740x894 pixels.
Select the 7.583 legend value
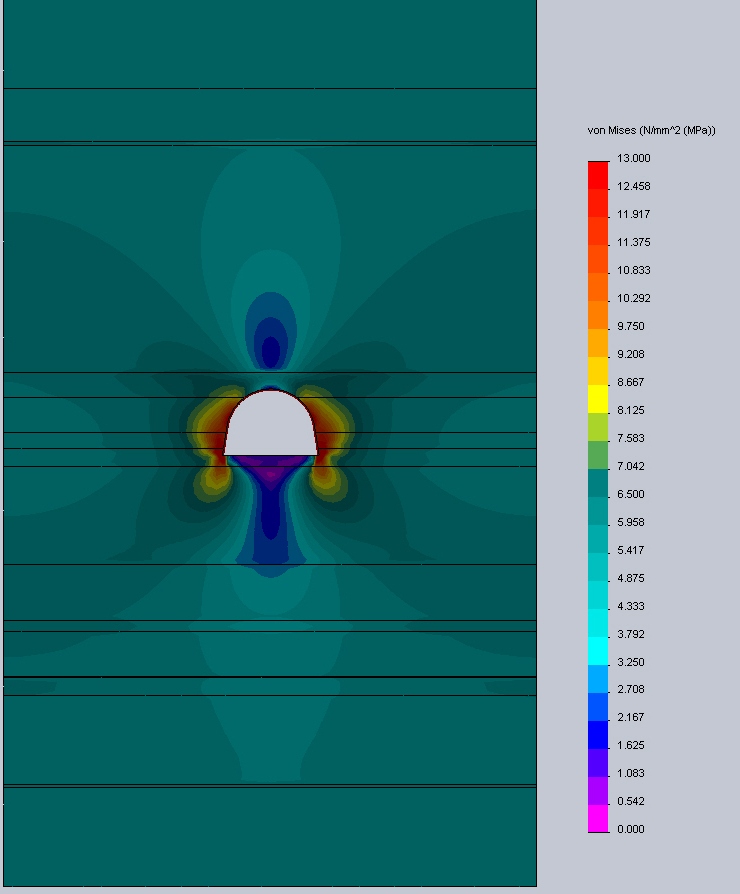pyautogui.click(x=631, y=437)
